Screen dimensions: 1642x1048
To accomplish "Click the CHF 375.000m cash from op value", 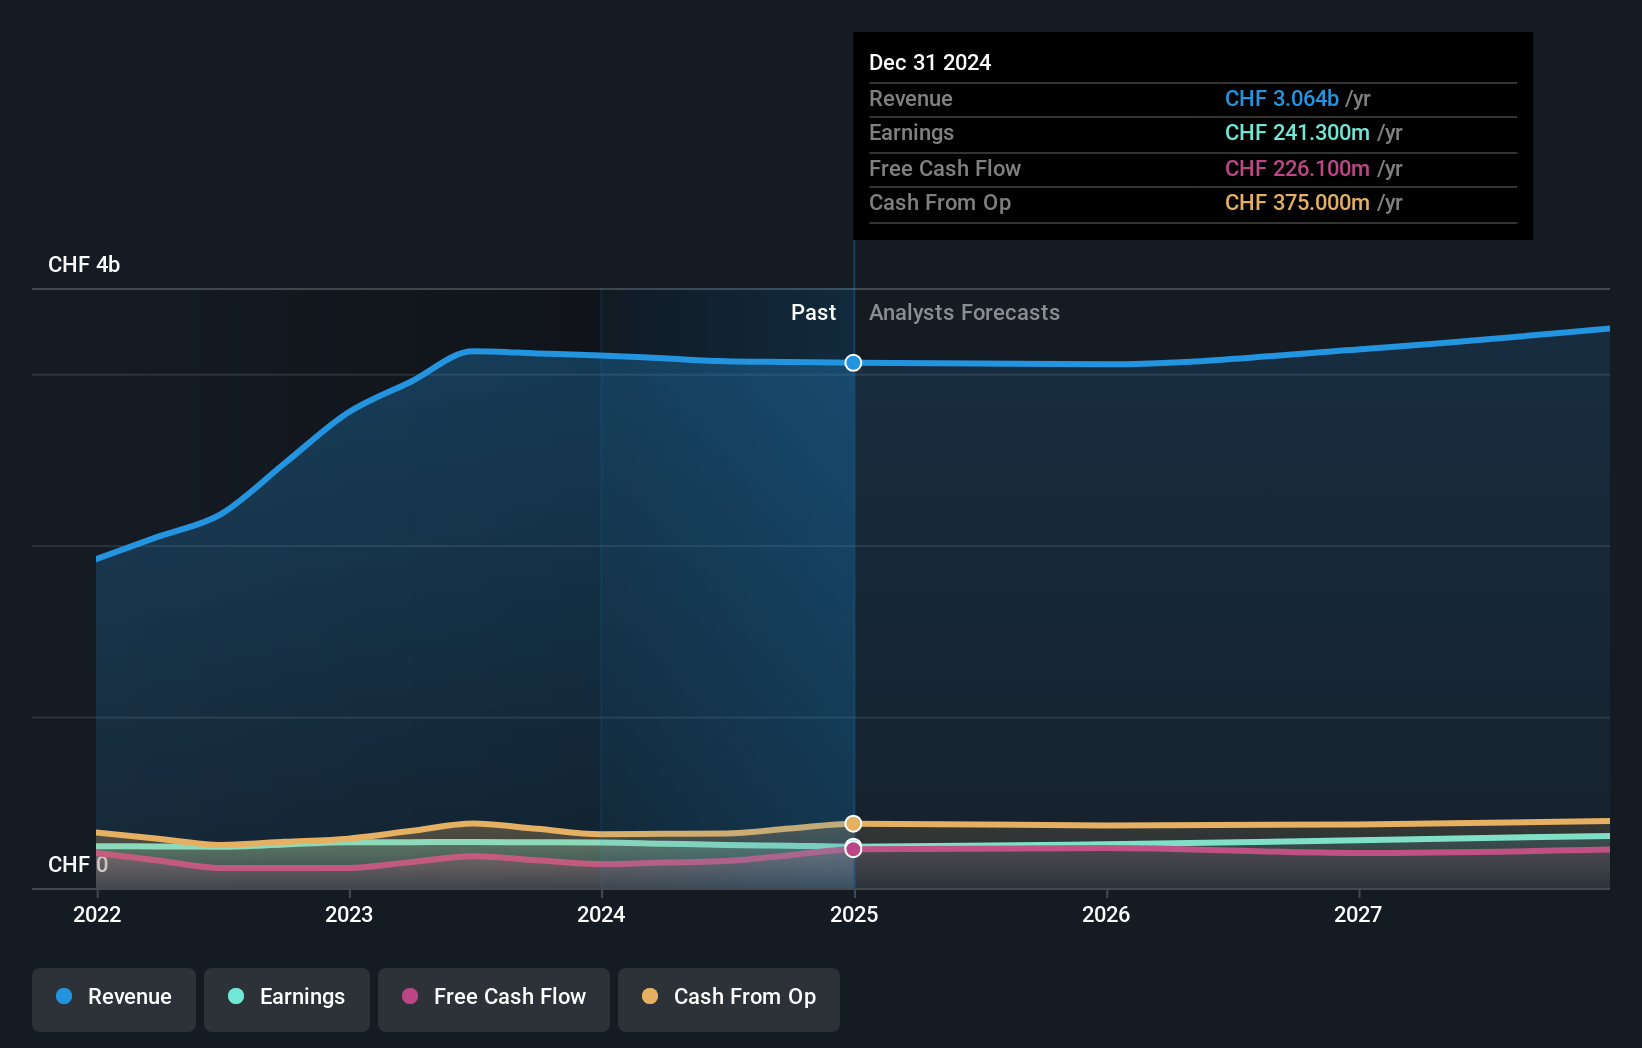I will (1297, 202).
